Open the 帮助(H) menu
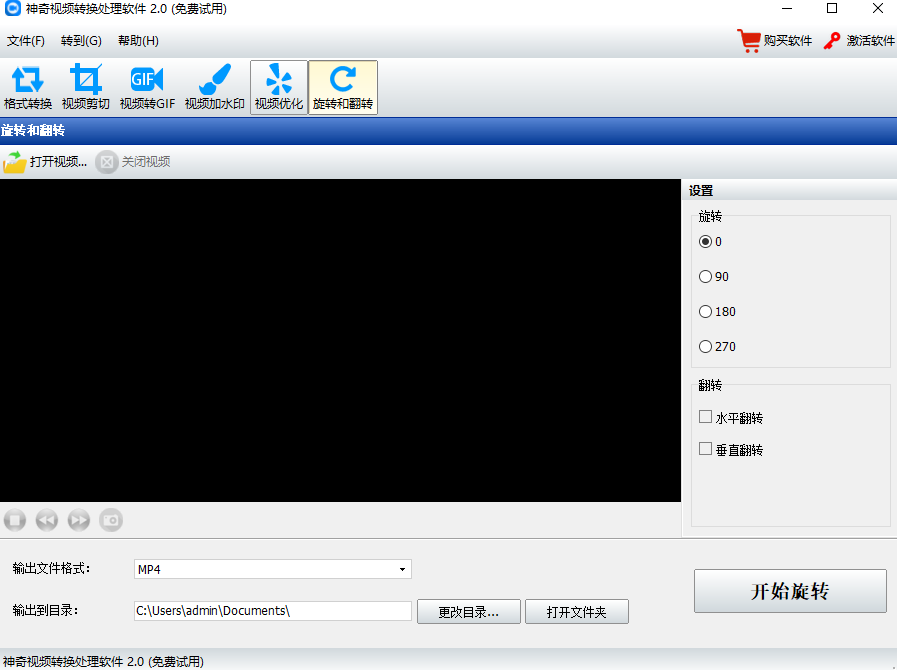The height and width of the screenshot is (670, 897). [138, 41]
